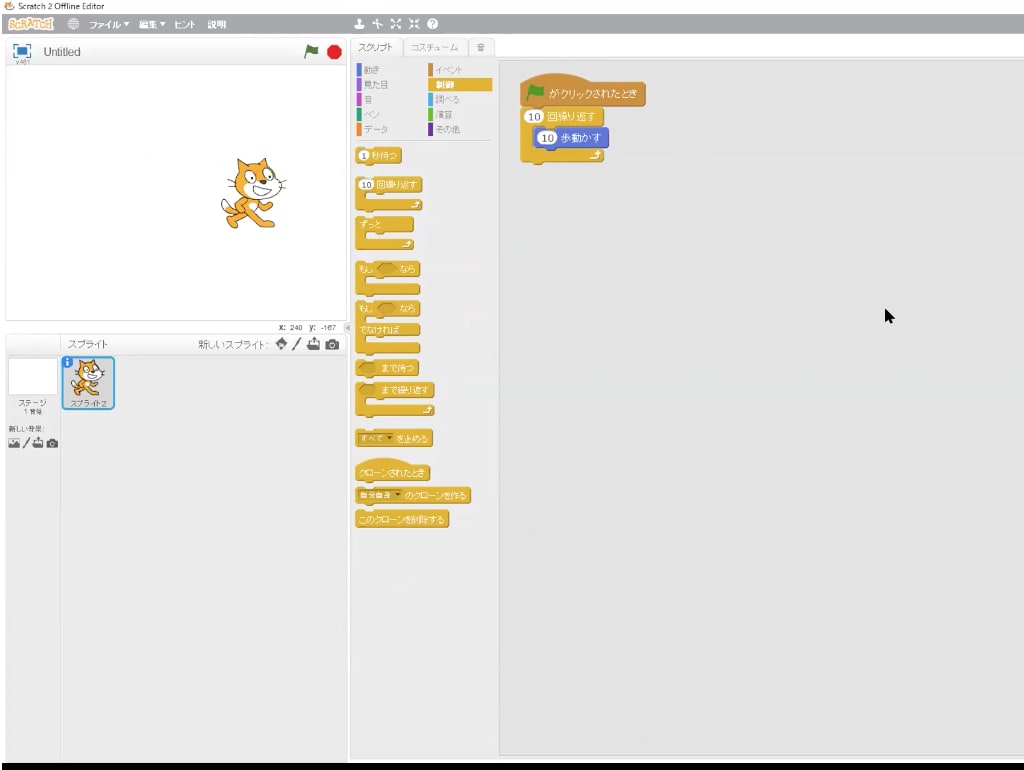The width and height of the screenshot is (1024, 770).
Task: Select the Duplicate stamp icon in the toolbar
Action: (359, 24)
